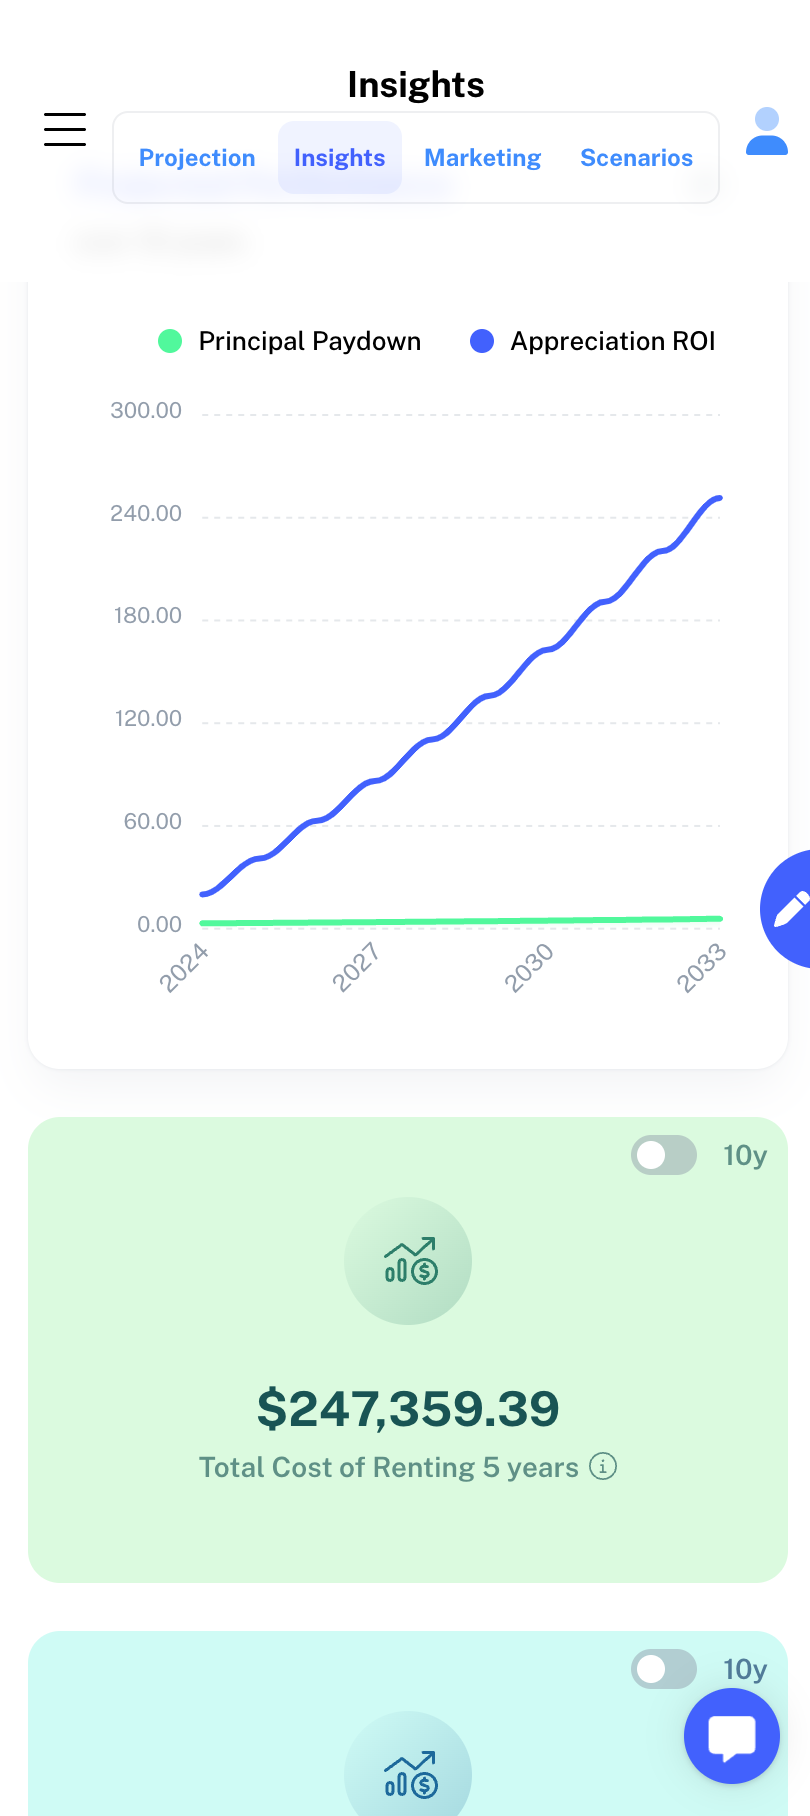Open the Scenarios tab
The height and width of the screenshot is (1816, 810).
point(637,158)
